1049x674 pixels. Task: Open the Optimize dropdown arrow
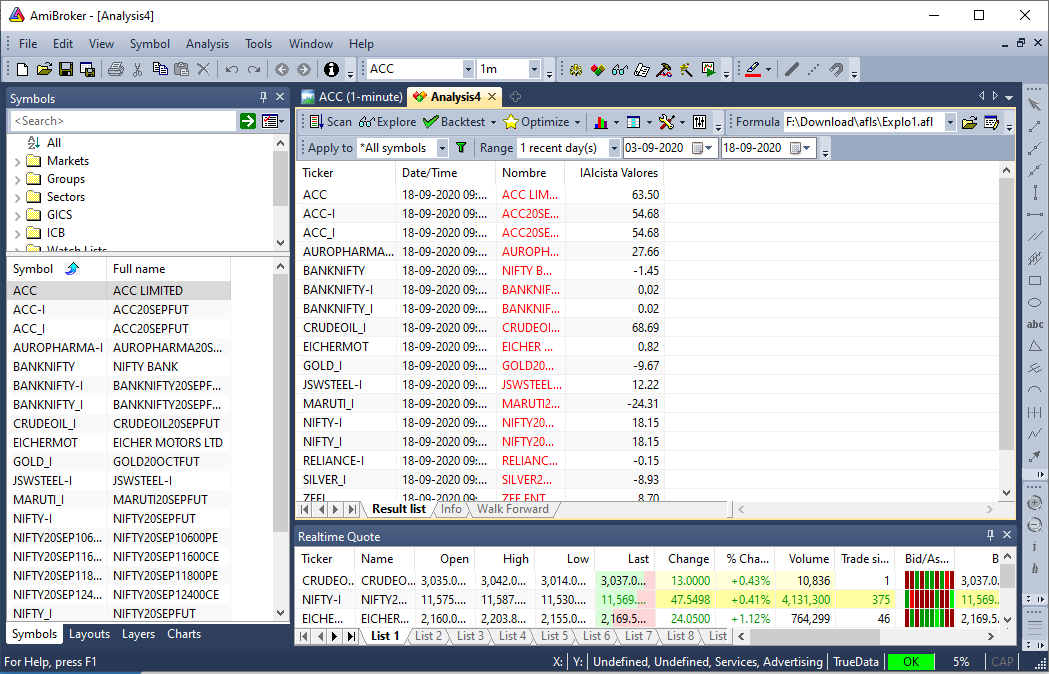click(x=577, y=122)
